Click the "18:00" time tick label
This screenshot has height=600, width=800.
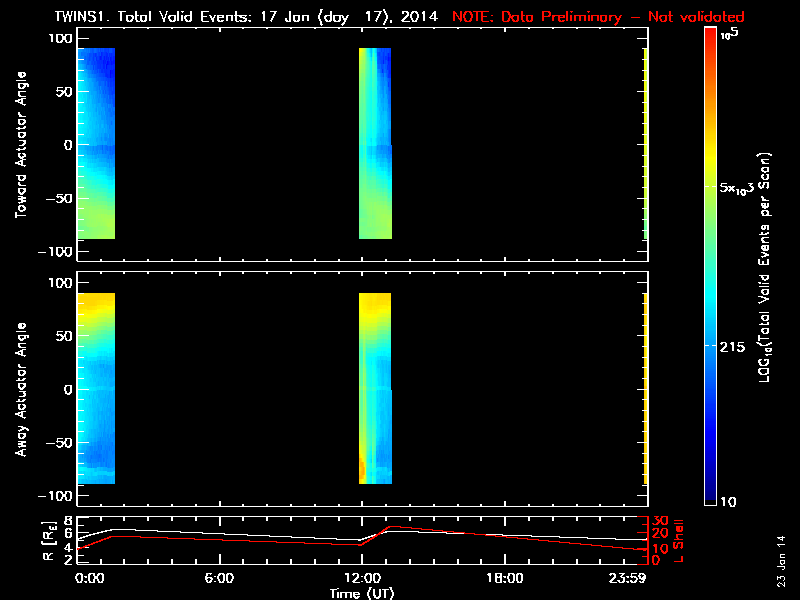[x=504, y=578]
